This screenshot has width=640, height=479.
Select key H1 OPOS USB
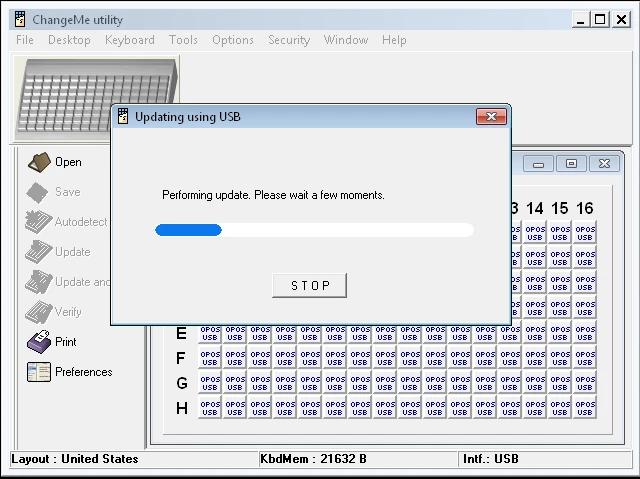(x=210, y=408)
